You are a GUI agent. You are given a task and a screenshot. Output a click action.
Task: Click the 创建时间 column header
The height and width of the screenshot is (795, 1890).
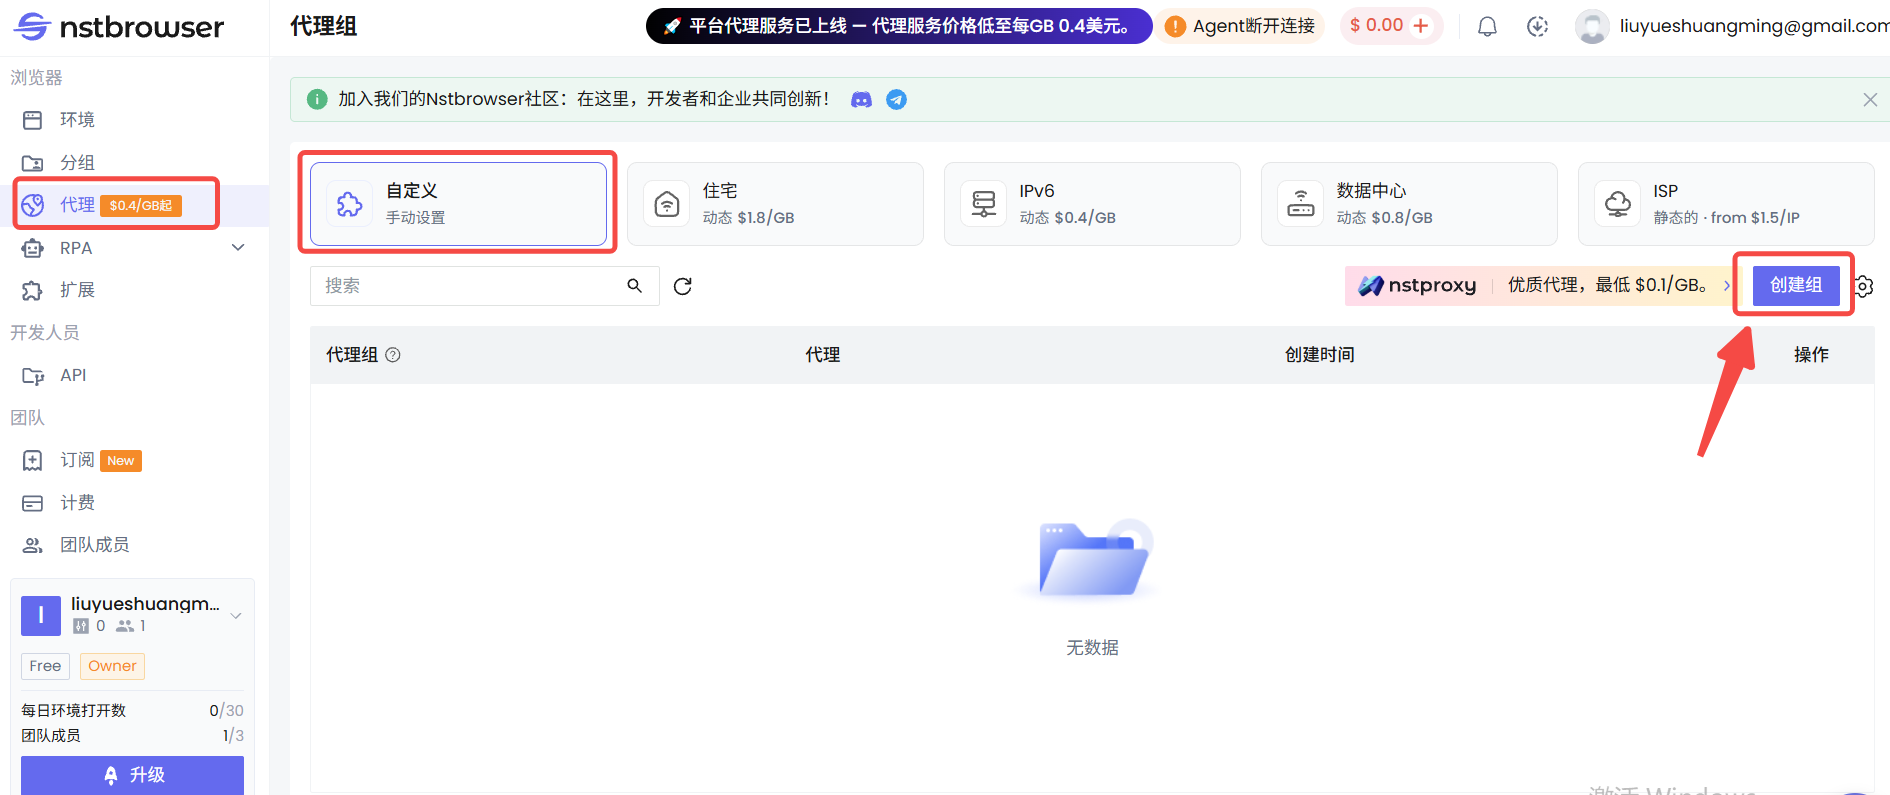click(1320, 355)
